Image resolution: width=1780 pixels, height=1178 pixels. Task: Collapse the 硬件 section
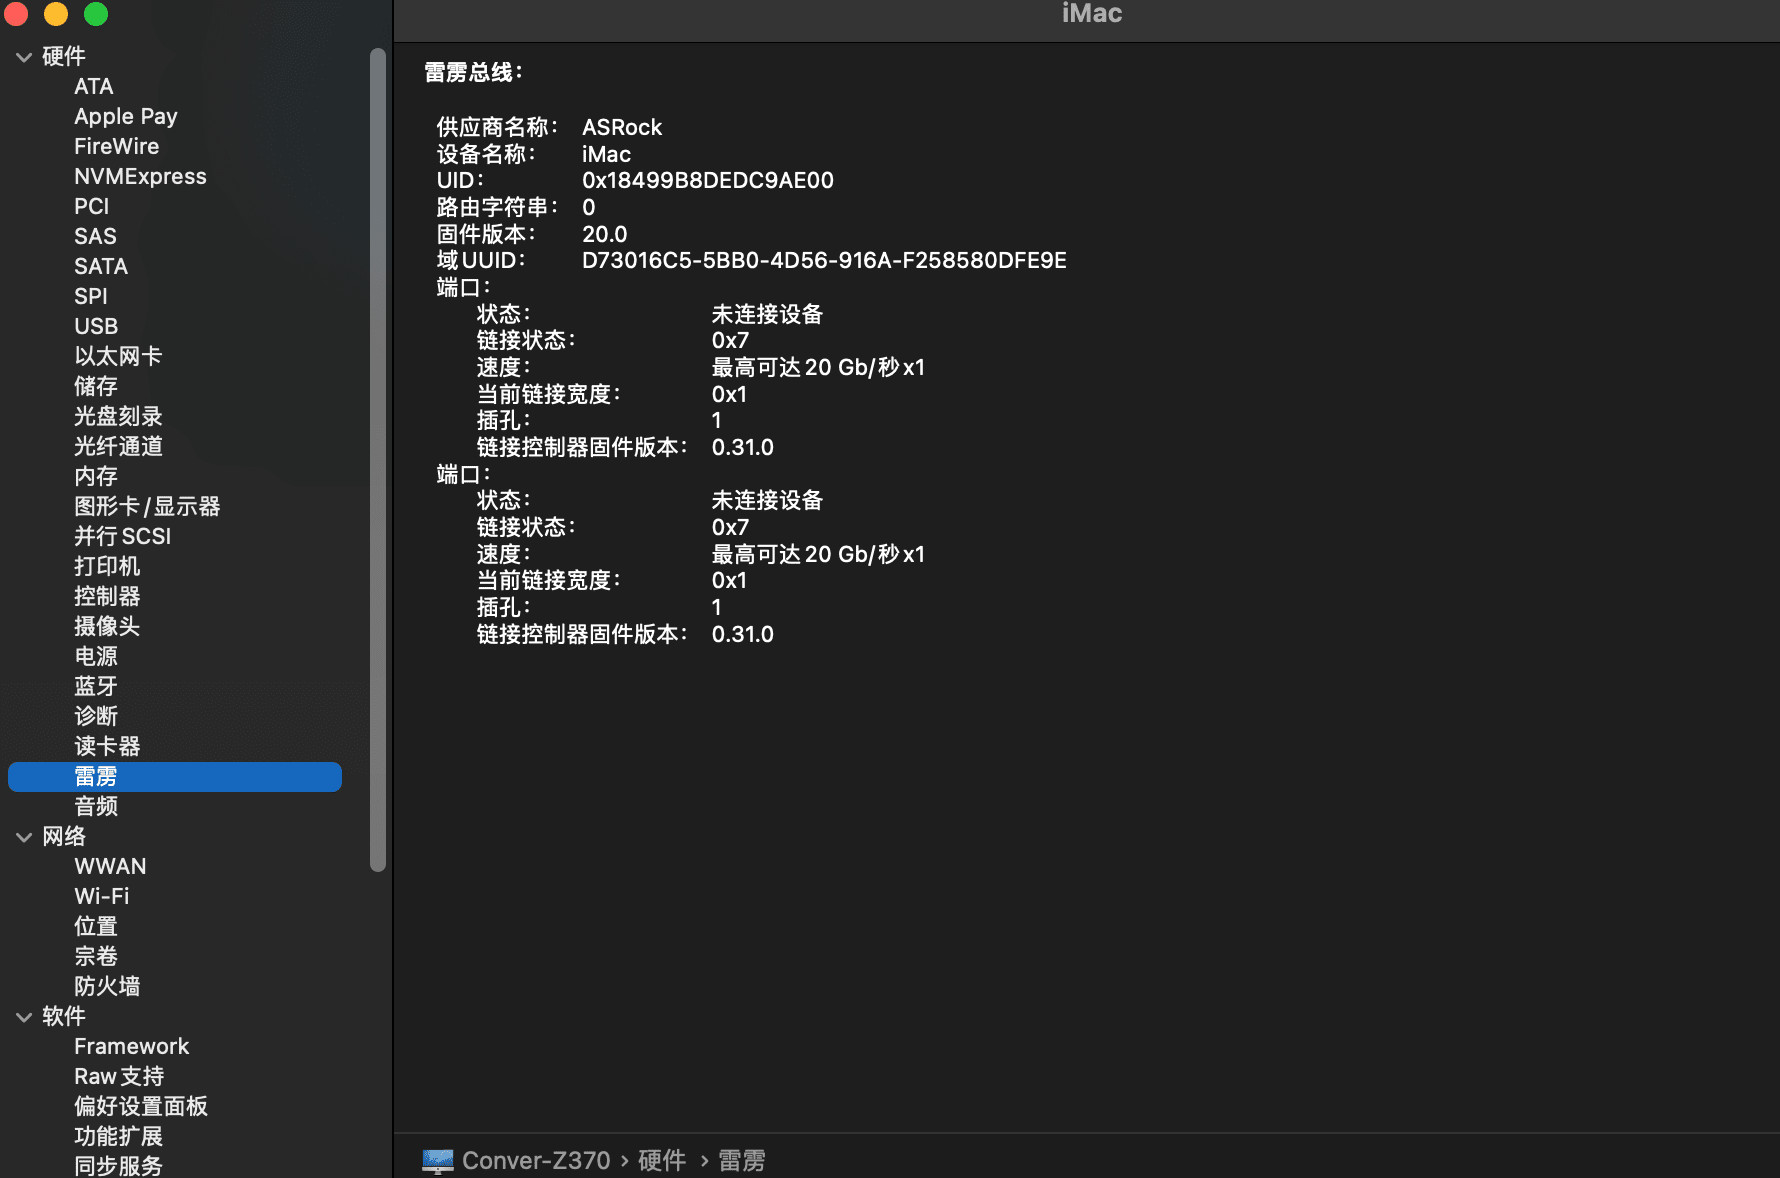click(x=24, y=57)
